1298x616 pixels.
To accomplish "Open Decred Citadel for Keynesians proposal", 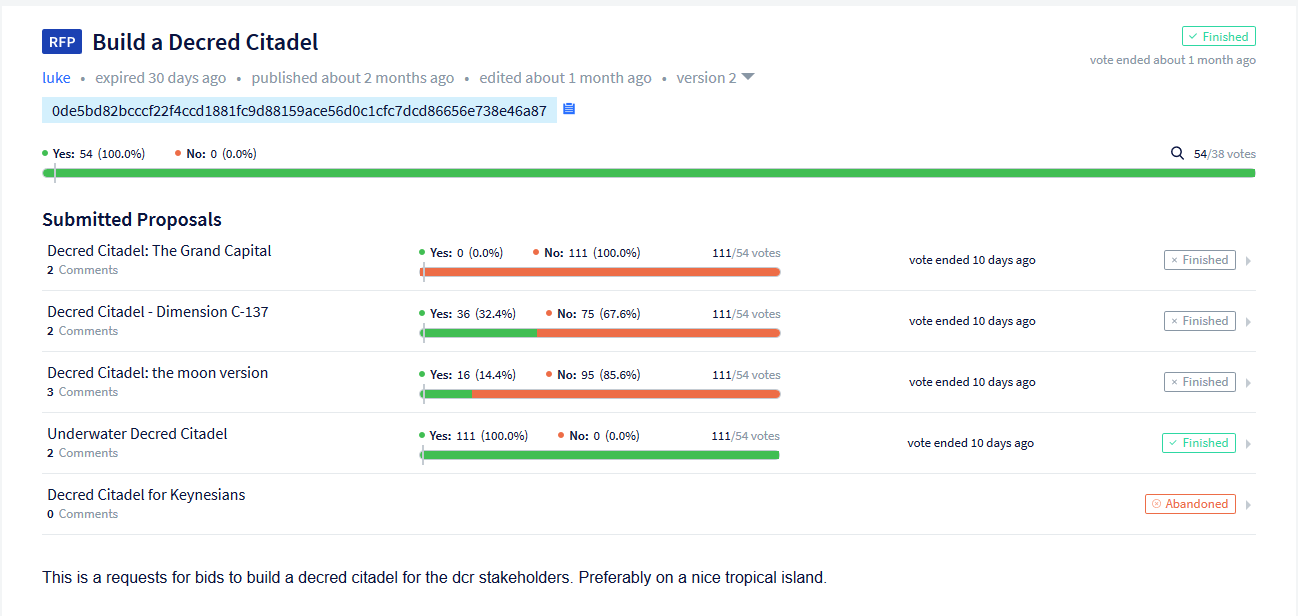I will pos(146,495).
